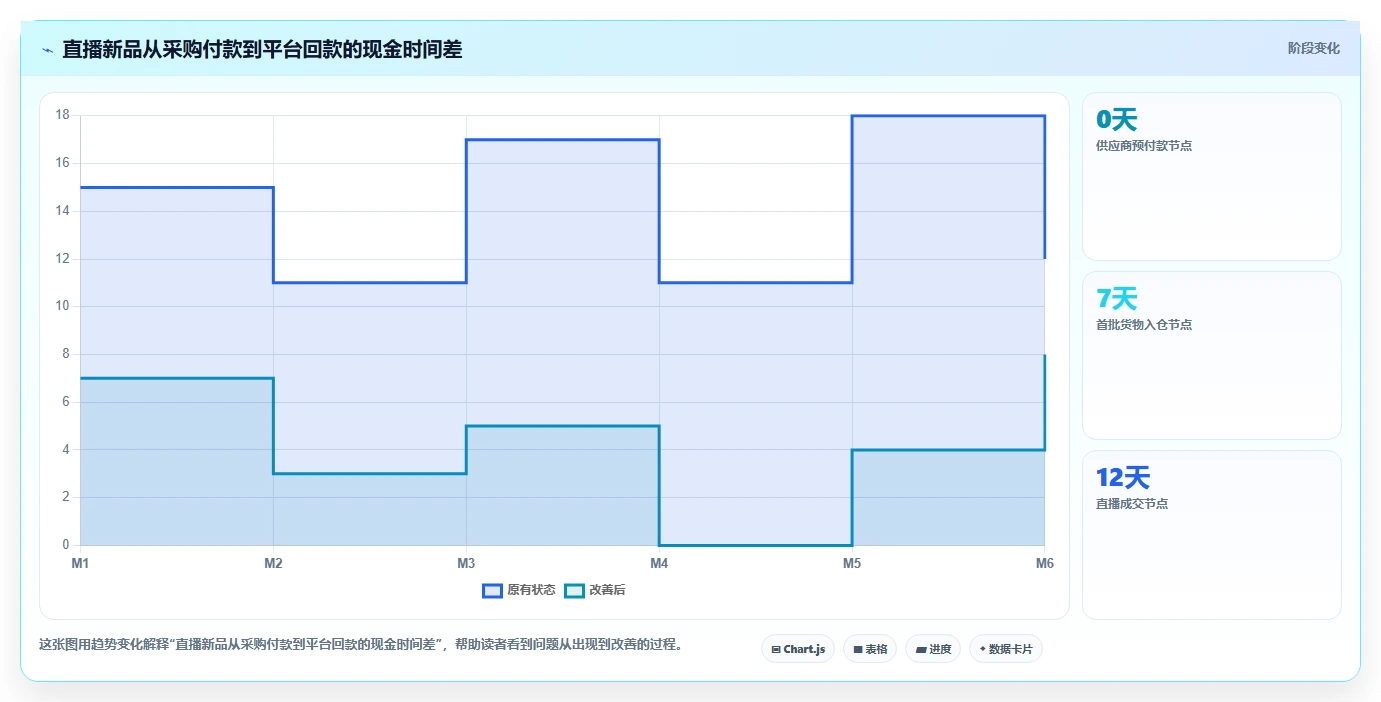Click the 阶段变化 label in header

(x=1313, y=48)
